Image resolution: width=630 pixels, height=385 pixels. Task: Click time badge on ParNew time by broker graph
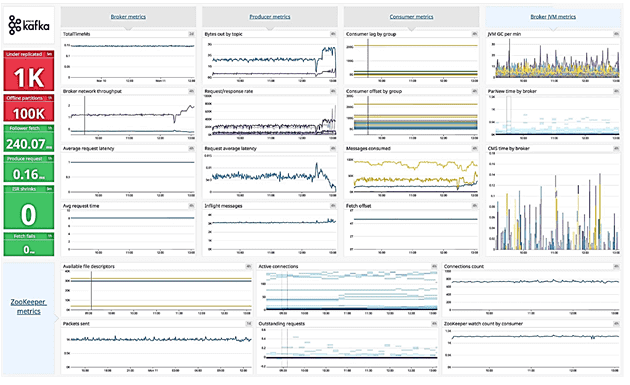616,92
